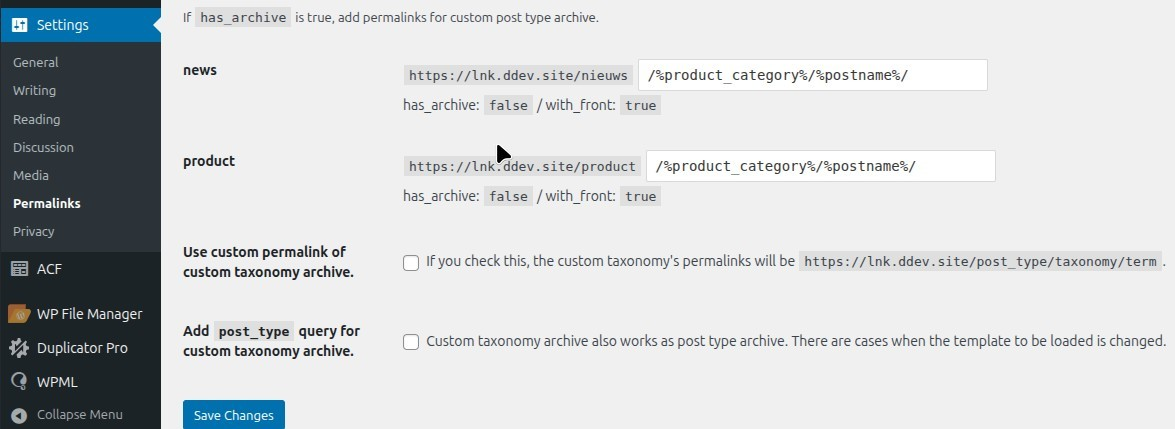Open the General settings page
The height and width of the screenshot is (429, 1175).
click(36, 62)
